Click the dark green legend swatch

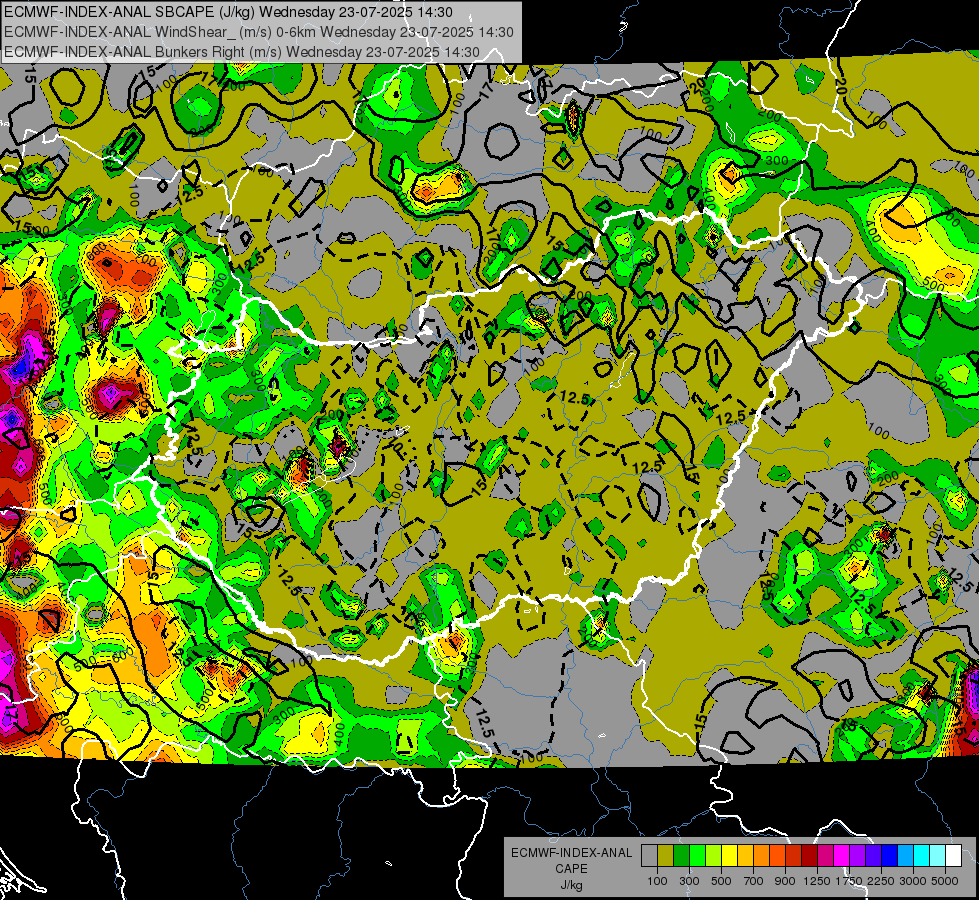(681, 855)
